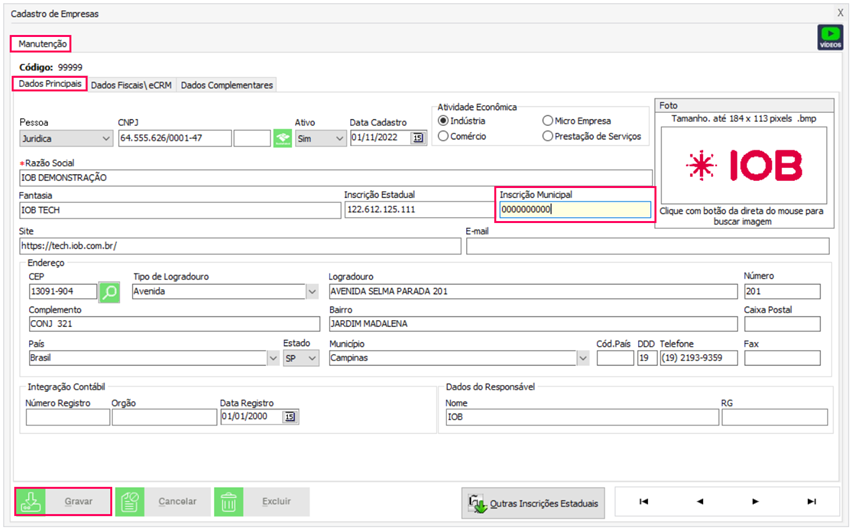The image size is (853, 529).
Task: Switch to Dados Fiscais\ eCRM tab
Action: click(x=132, y=86)
